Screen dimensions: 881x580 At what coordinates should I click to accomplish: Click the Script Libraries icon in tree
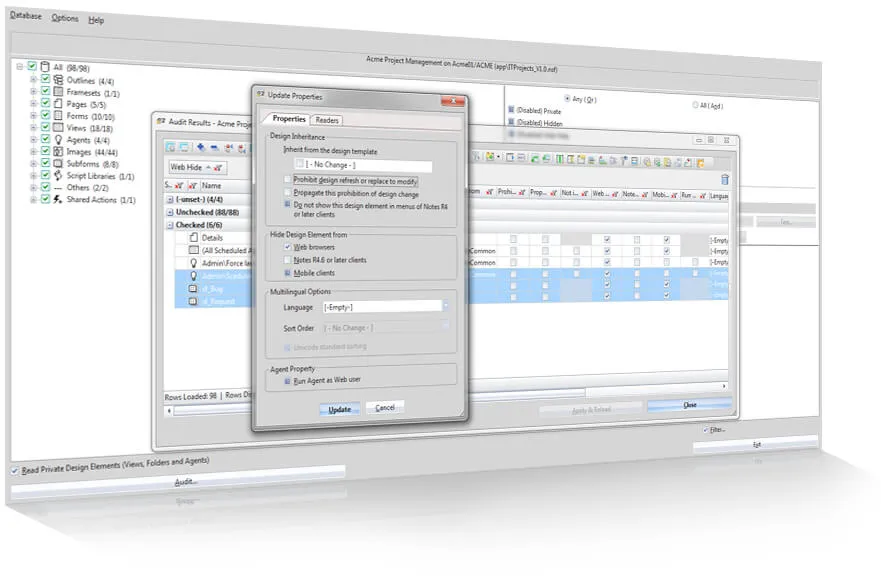[58, 175]
